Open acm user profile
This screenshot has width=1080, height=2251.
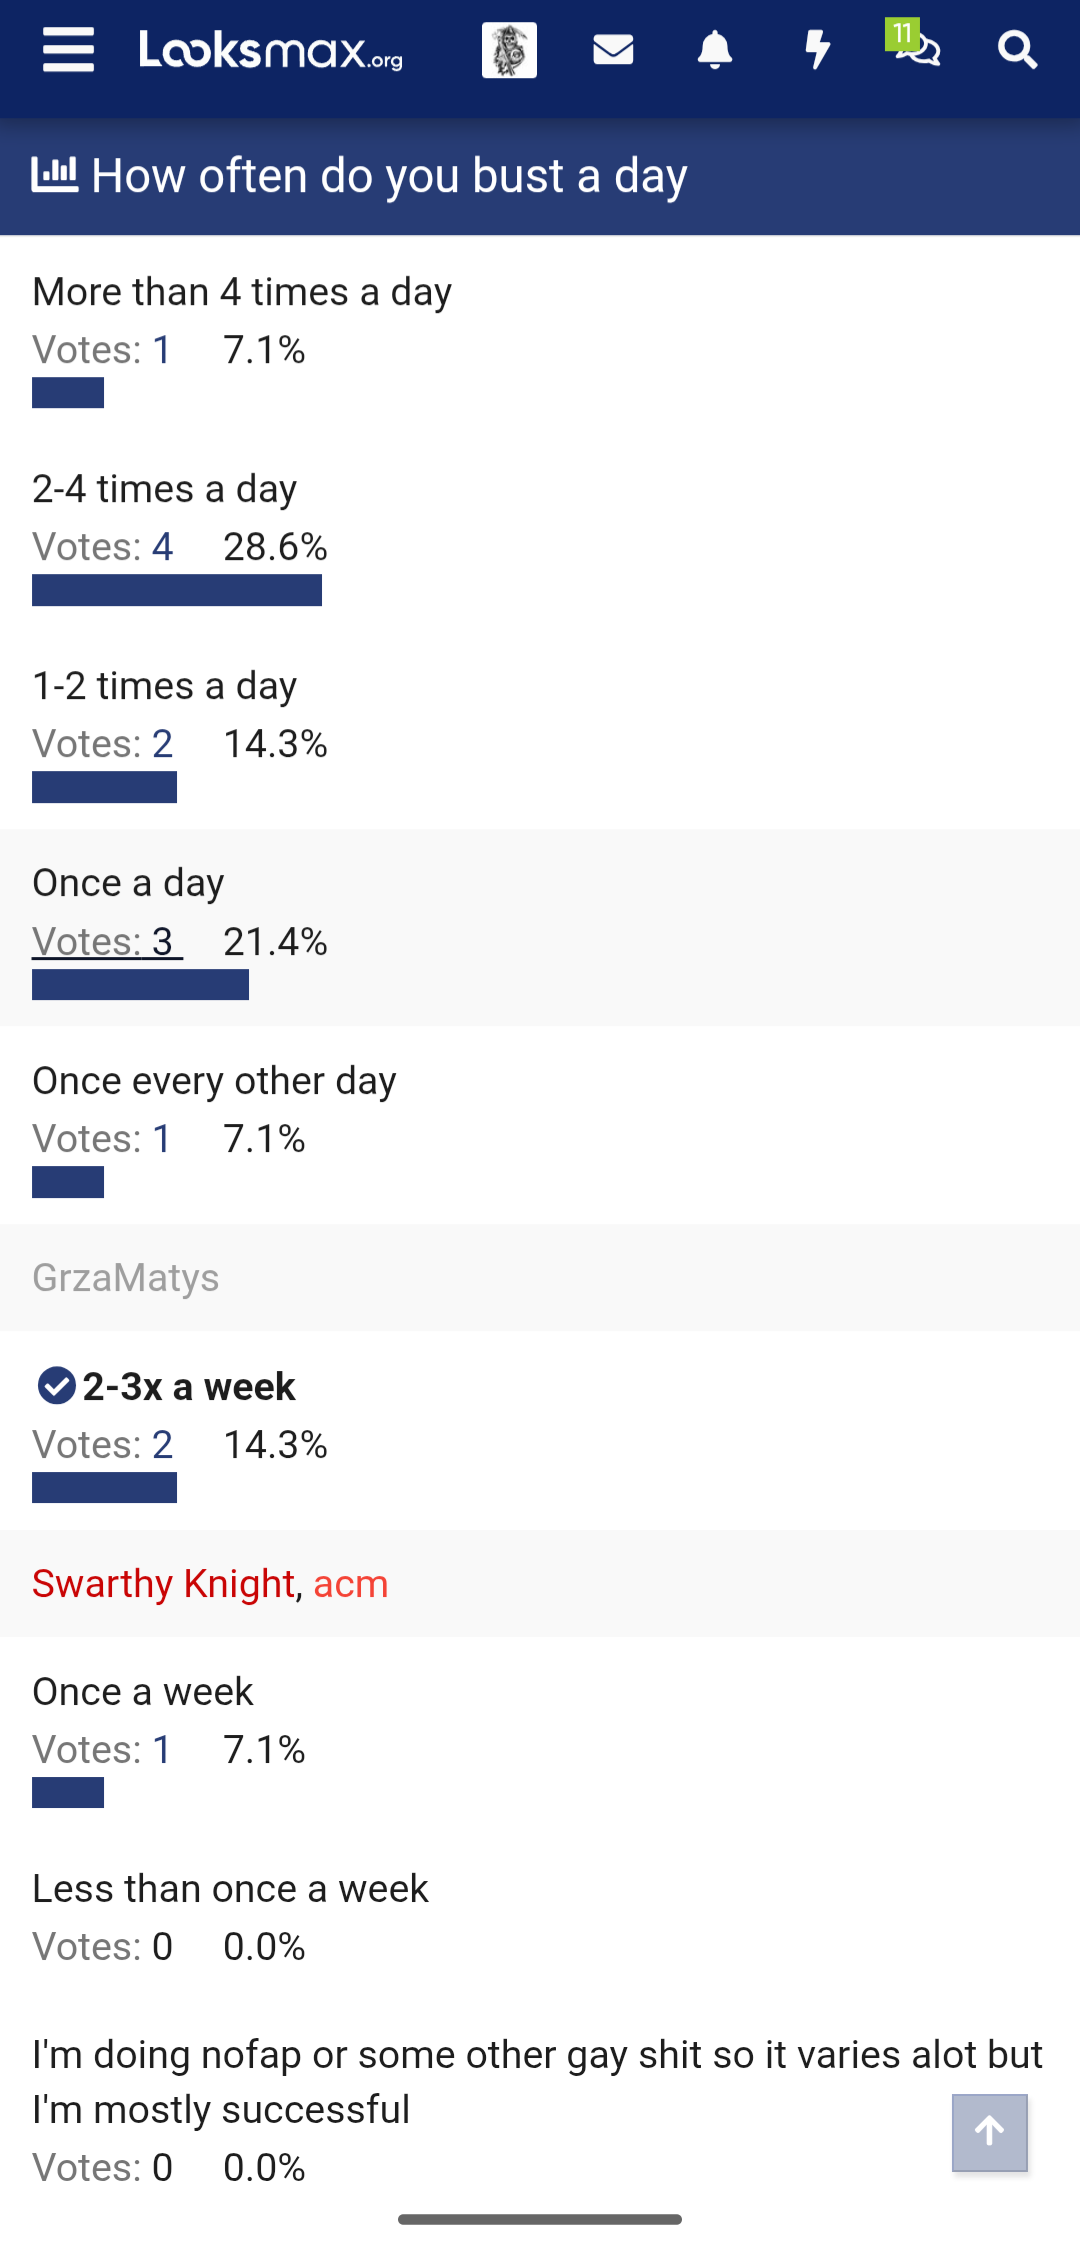[351, 1584]
